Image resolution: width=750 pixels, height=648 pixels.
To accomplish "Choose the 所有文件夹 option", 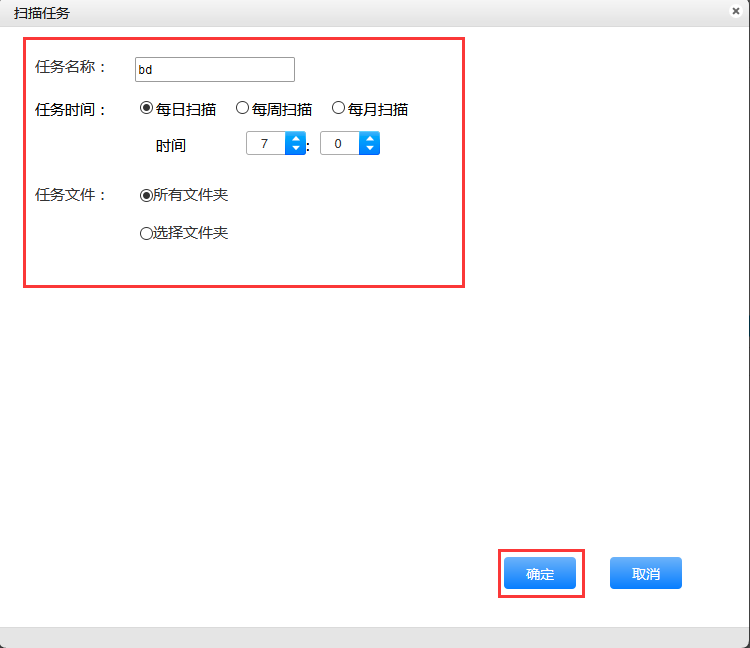I will [146, 196].
